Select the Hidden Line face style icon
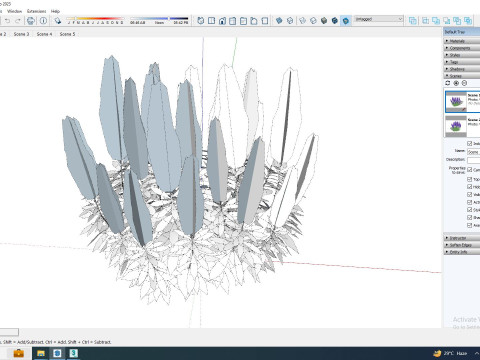Viewport: 480px width, 360px height. pyautogui.click(x=313, y=21)
